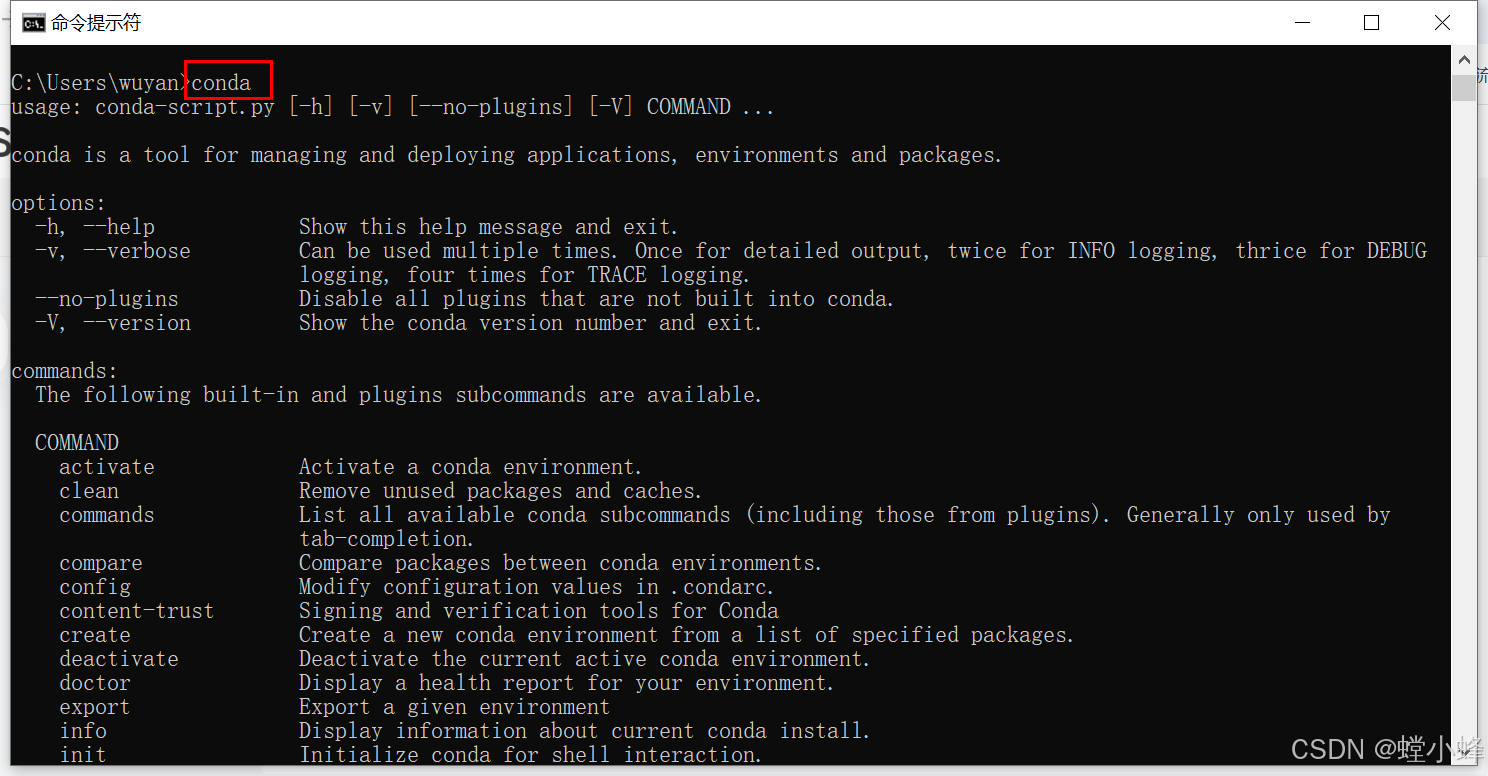The width and height of the screenshot is (1488, 776).
Task: Click the 'COMMAND' subheading in list
Action: pos(77,443)
